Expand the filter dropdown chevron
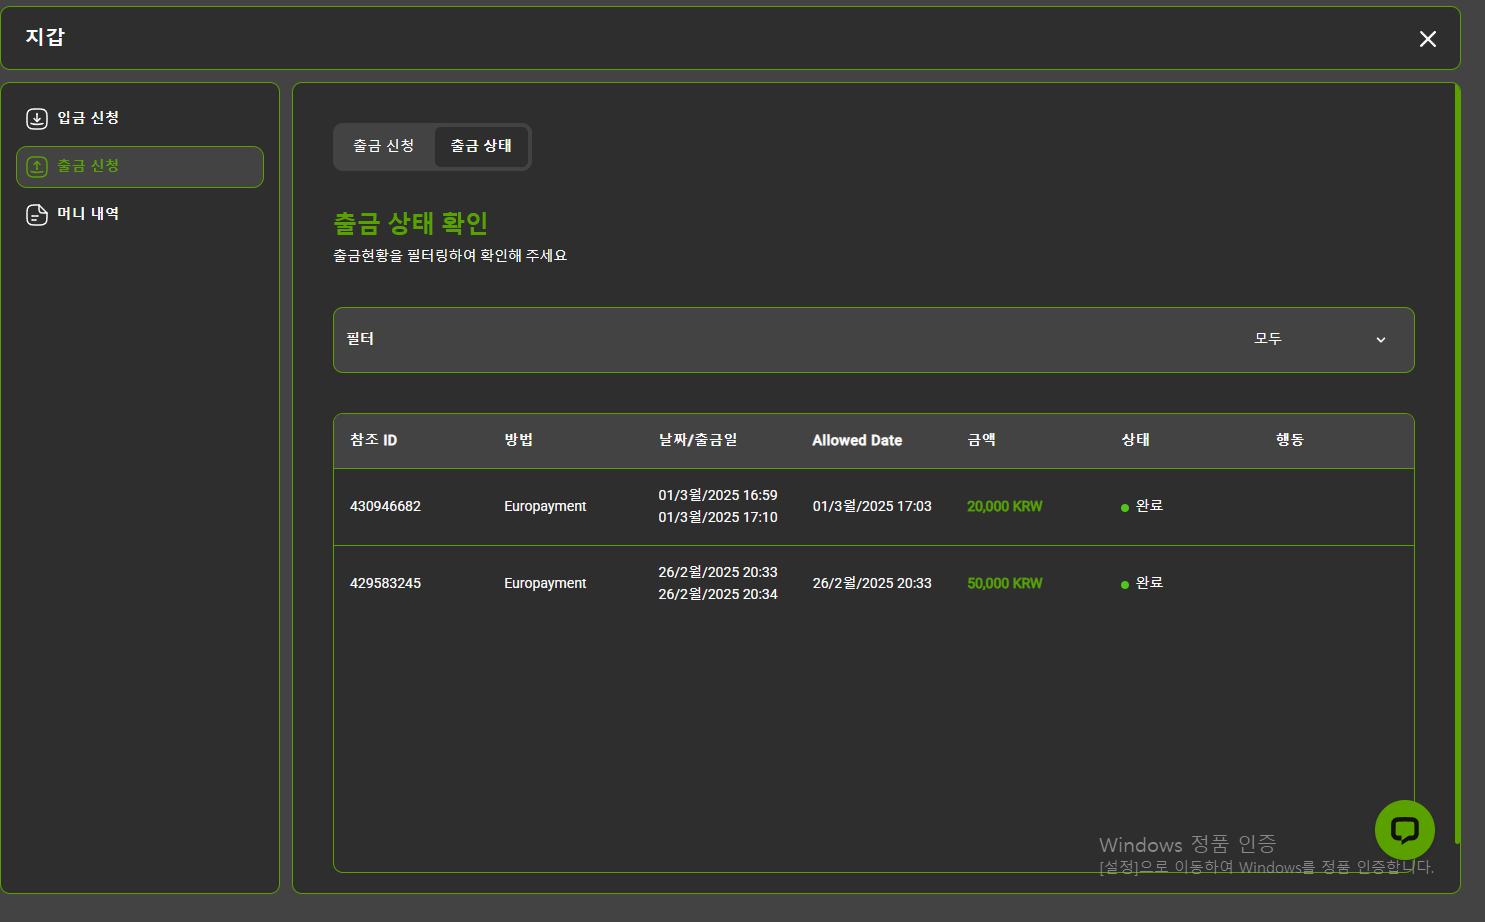Viewport: 1485px width, 922px height. (1380, 340)
